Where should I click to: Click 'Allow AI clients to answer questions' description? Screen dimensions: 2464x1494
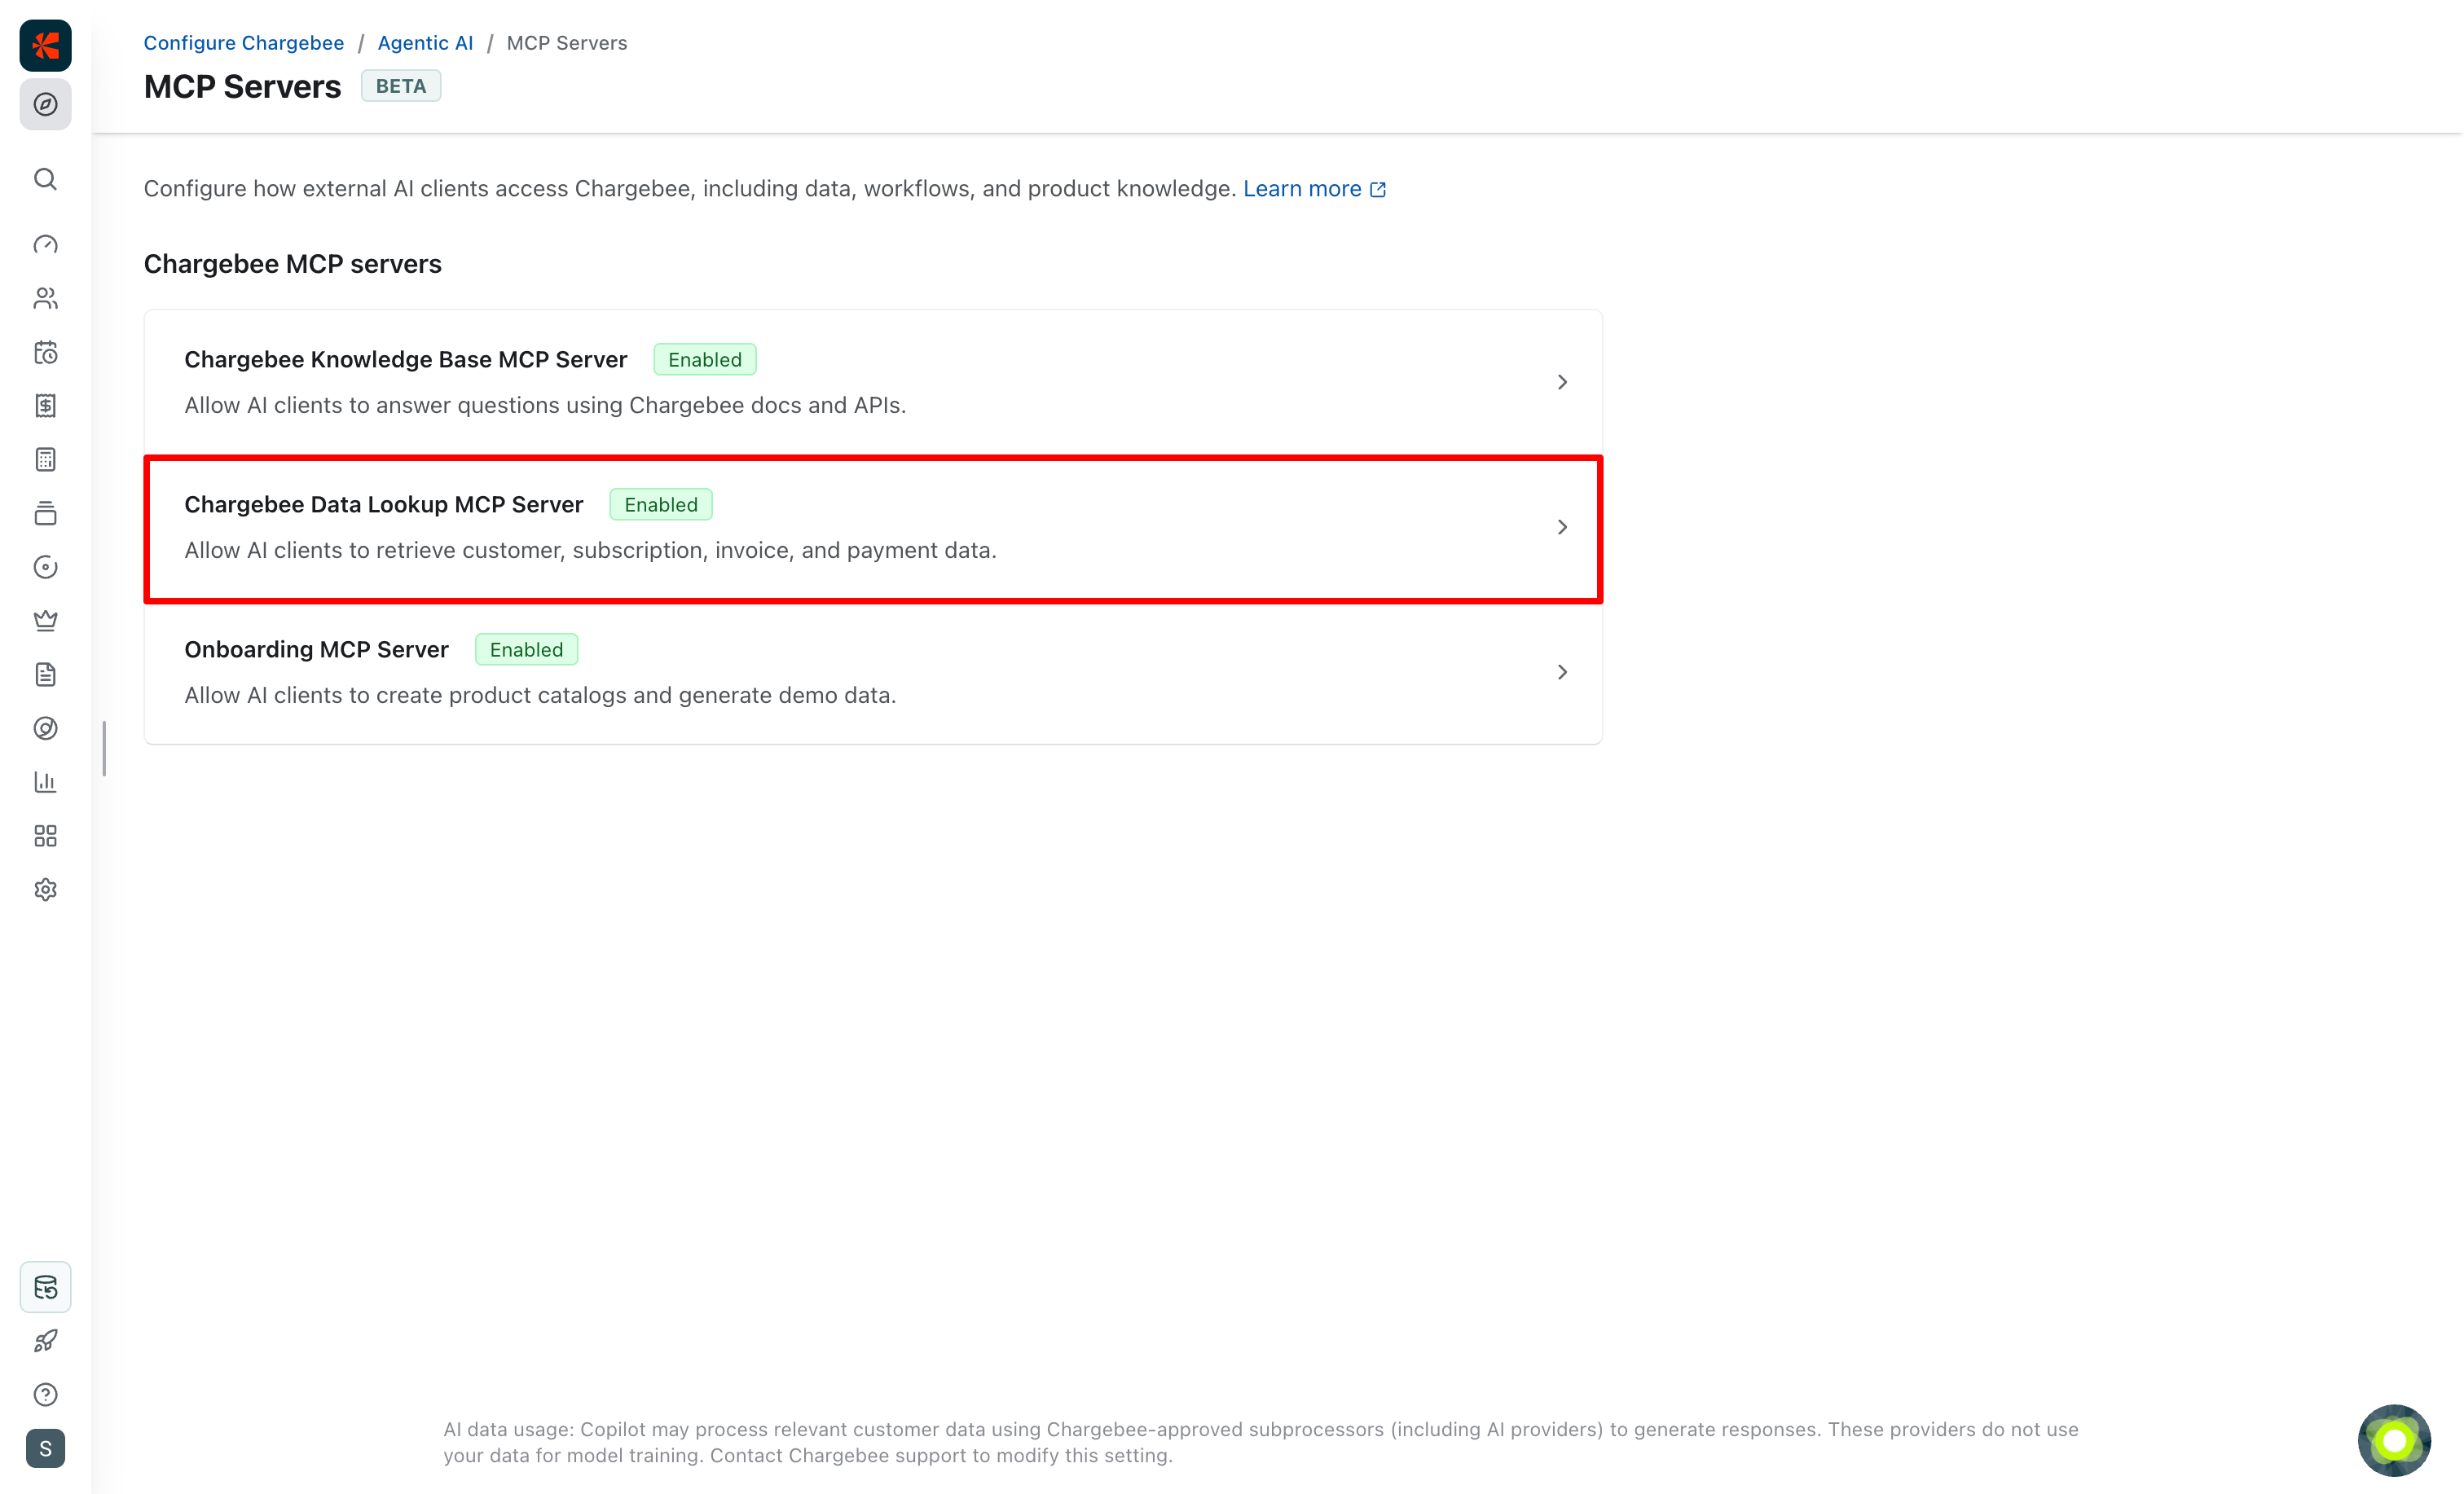tap(545, 405)
